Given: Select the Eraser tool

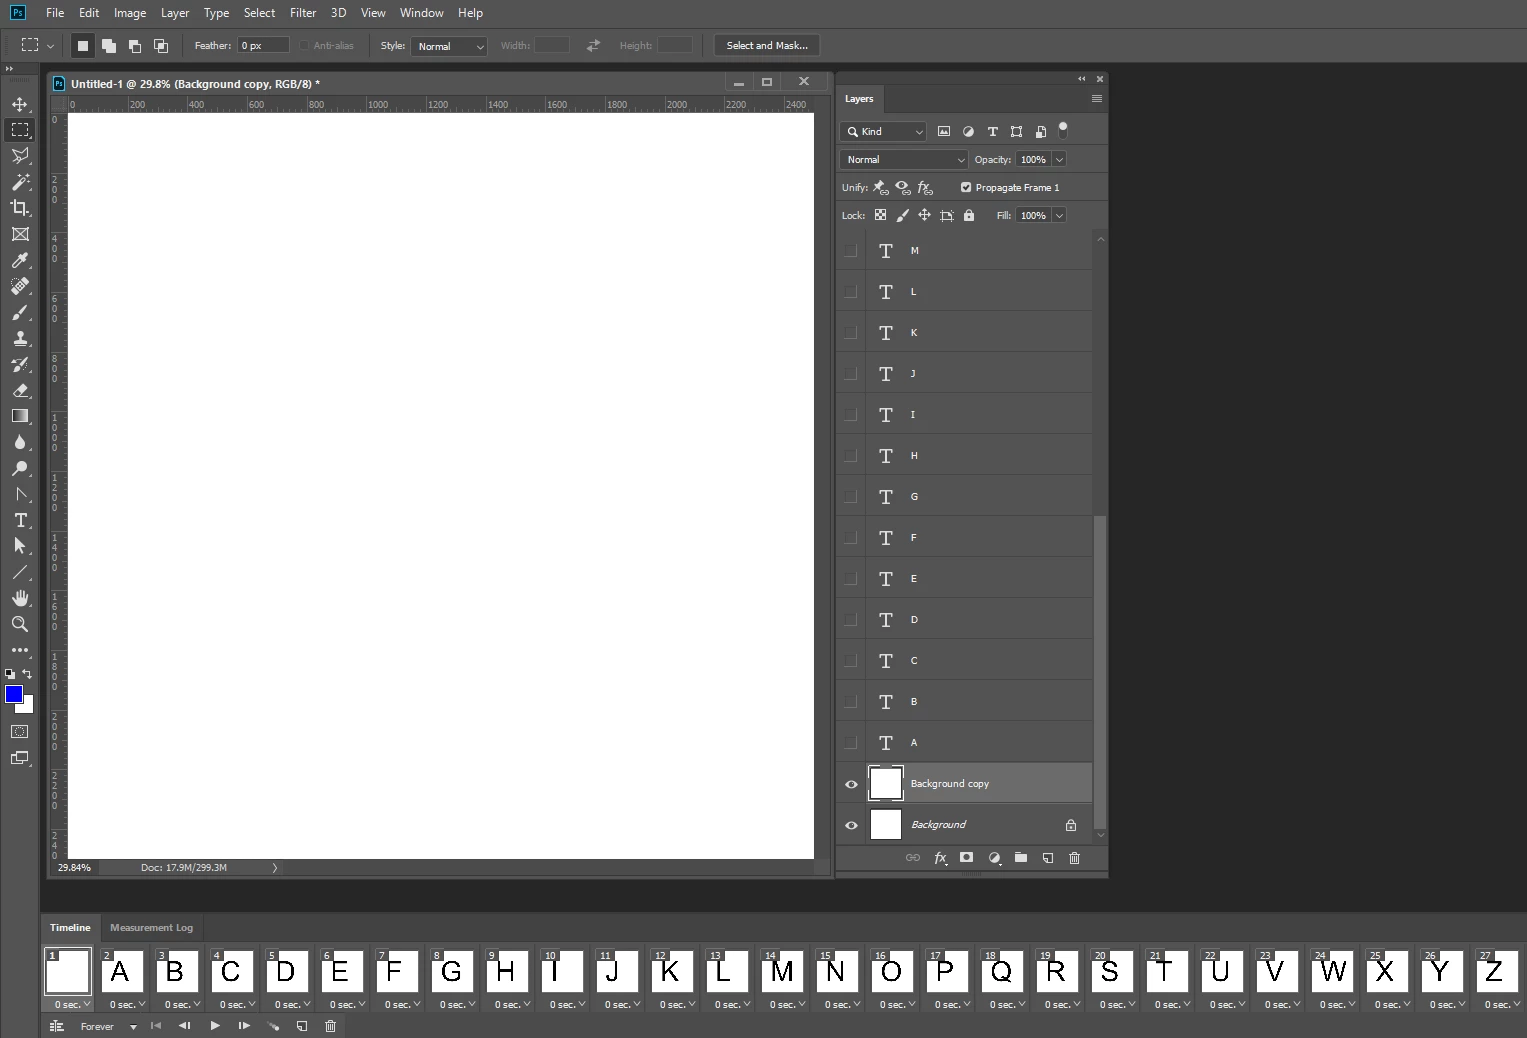Looking at the screenshot, I should tap(20, 390).
